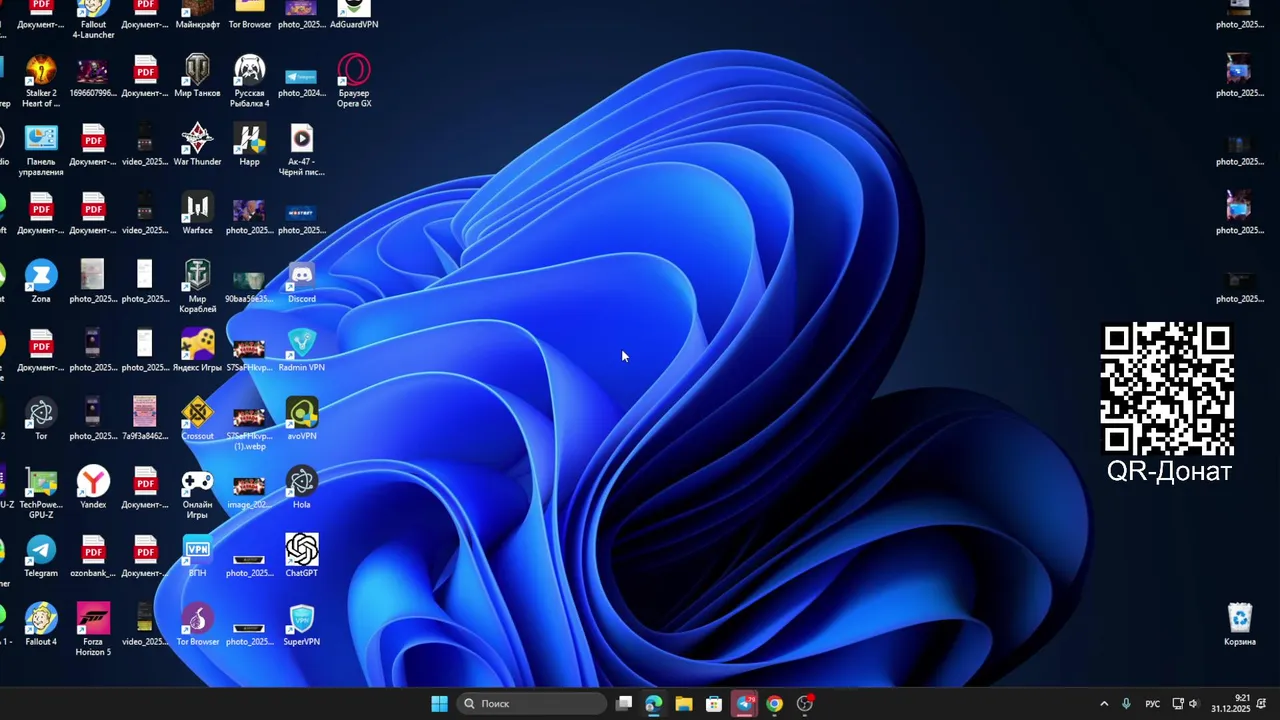This screenshot has height=720, width=1280.
Task: Select the Zona desktop icon
Action: 41,282
